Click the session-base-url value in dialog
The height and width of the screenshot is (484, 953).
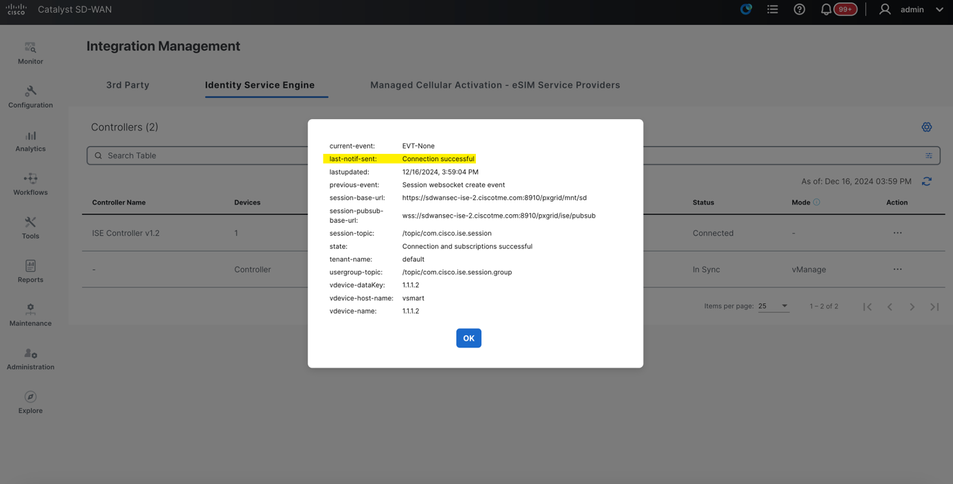click(494, 198)
